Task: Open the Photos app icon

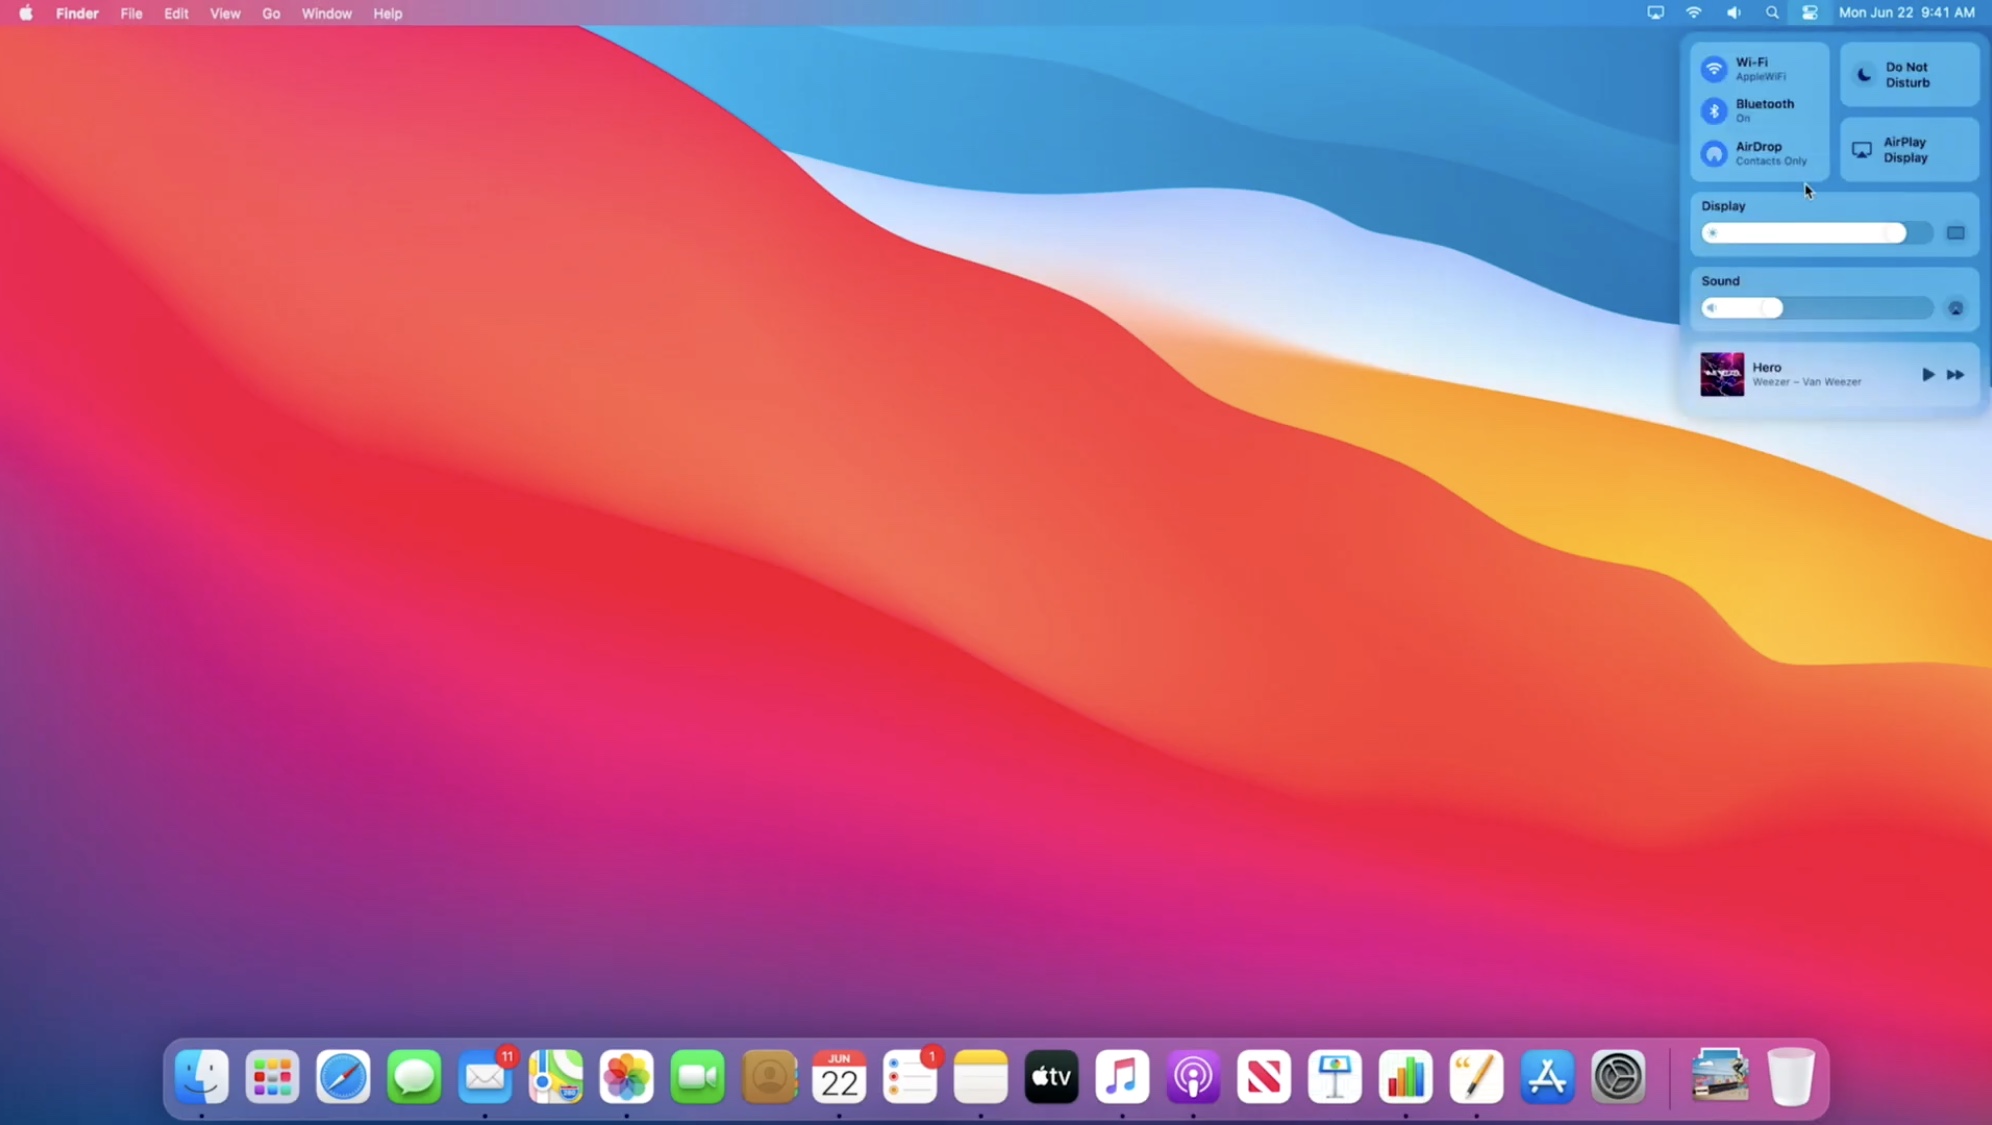Action: pos(627,1077)
